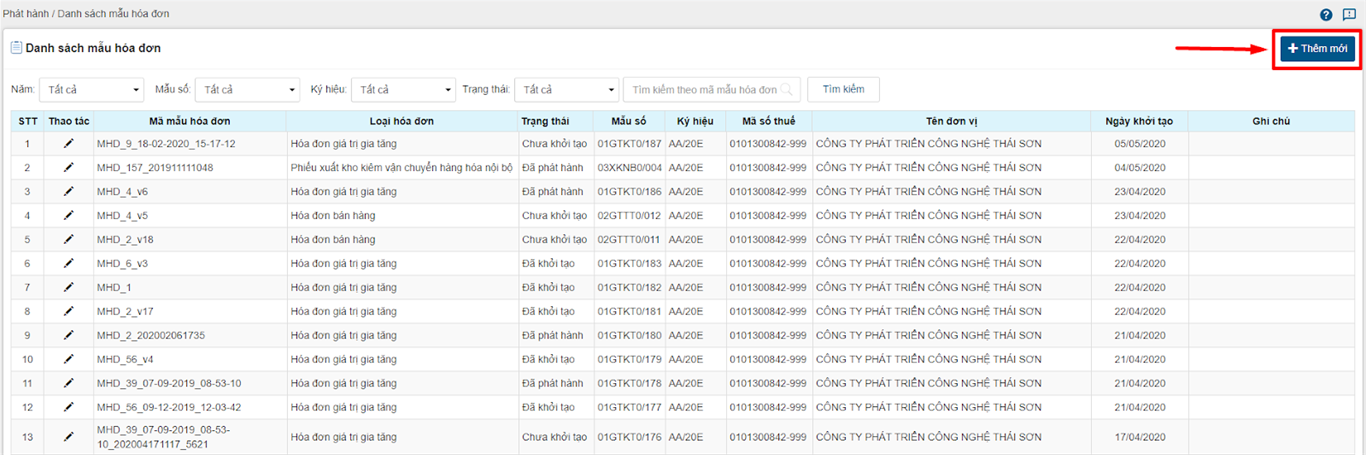Click the Phát hành breadcrumb link
Image resolution: width=1366 pixels, height=455 pixels.
point(25,13)
